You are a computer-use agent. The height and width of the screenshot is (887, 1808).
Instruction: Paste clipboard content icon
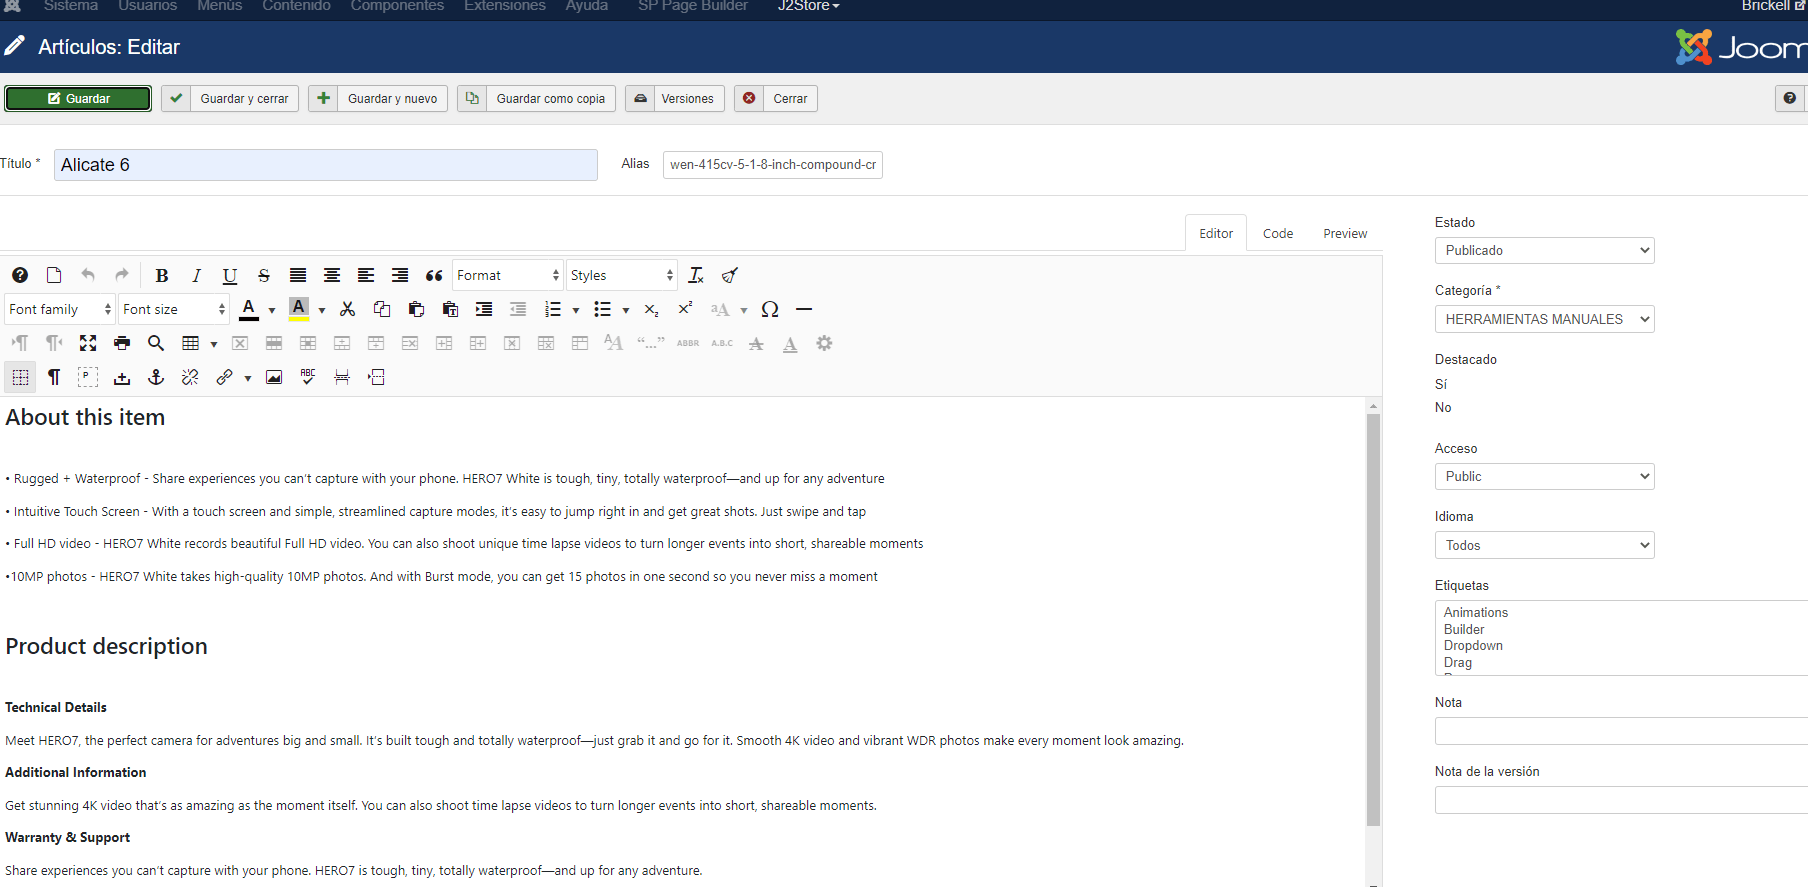pyautogui.click(x=416, y=309)
